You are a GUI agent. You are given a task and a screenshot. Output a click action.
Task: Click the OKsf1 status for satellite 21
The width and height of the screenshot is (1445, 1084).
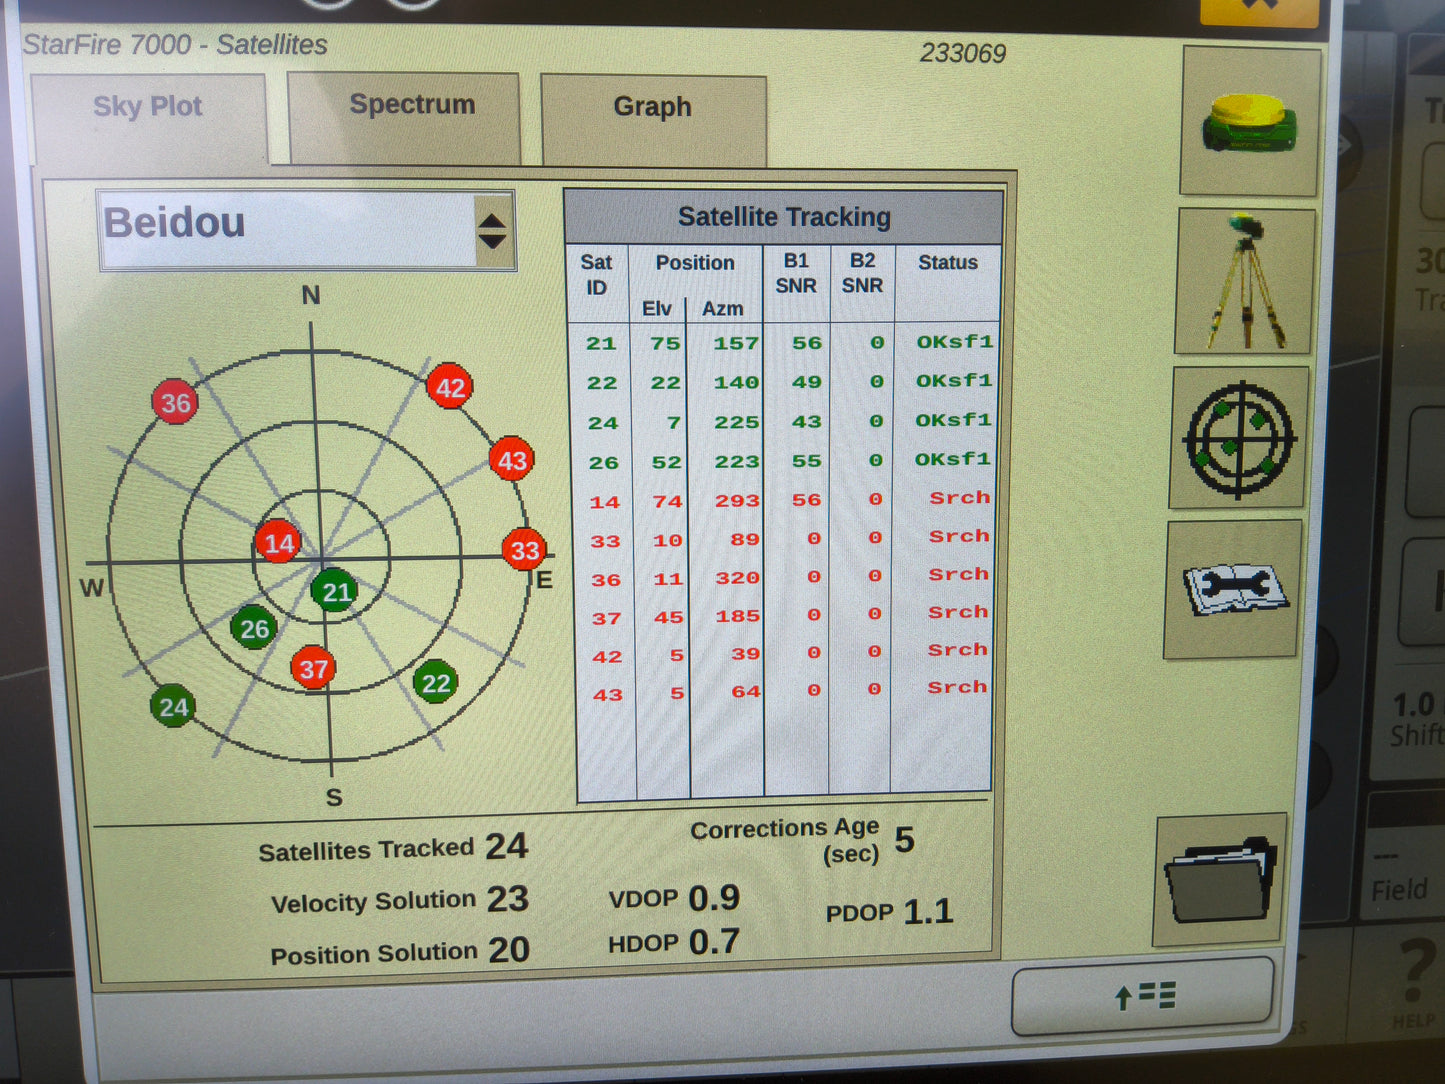[955, 342]
